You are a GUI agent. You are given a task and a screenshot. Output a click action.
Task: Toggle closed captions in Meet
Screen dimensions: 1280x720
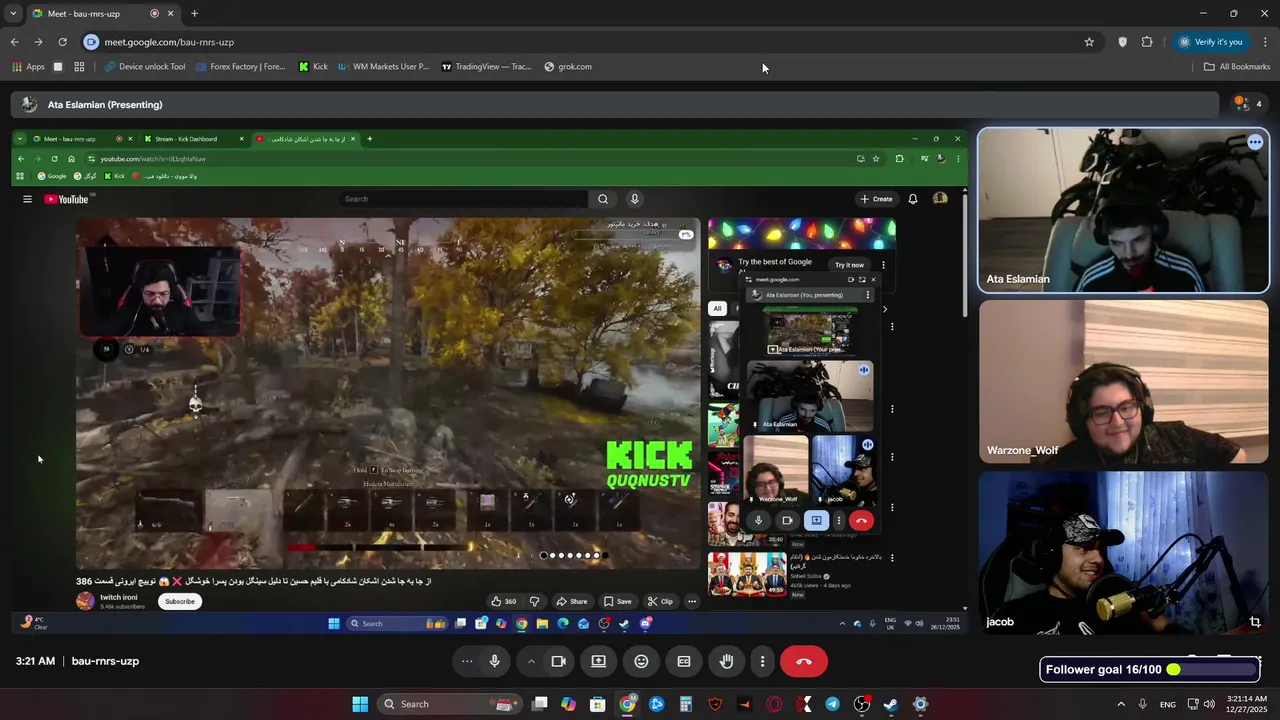point(684,661)
